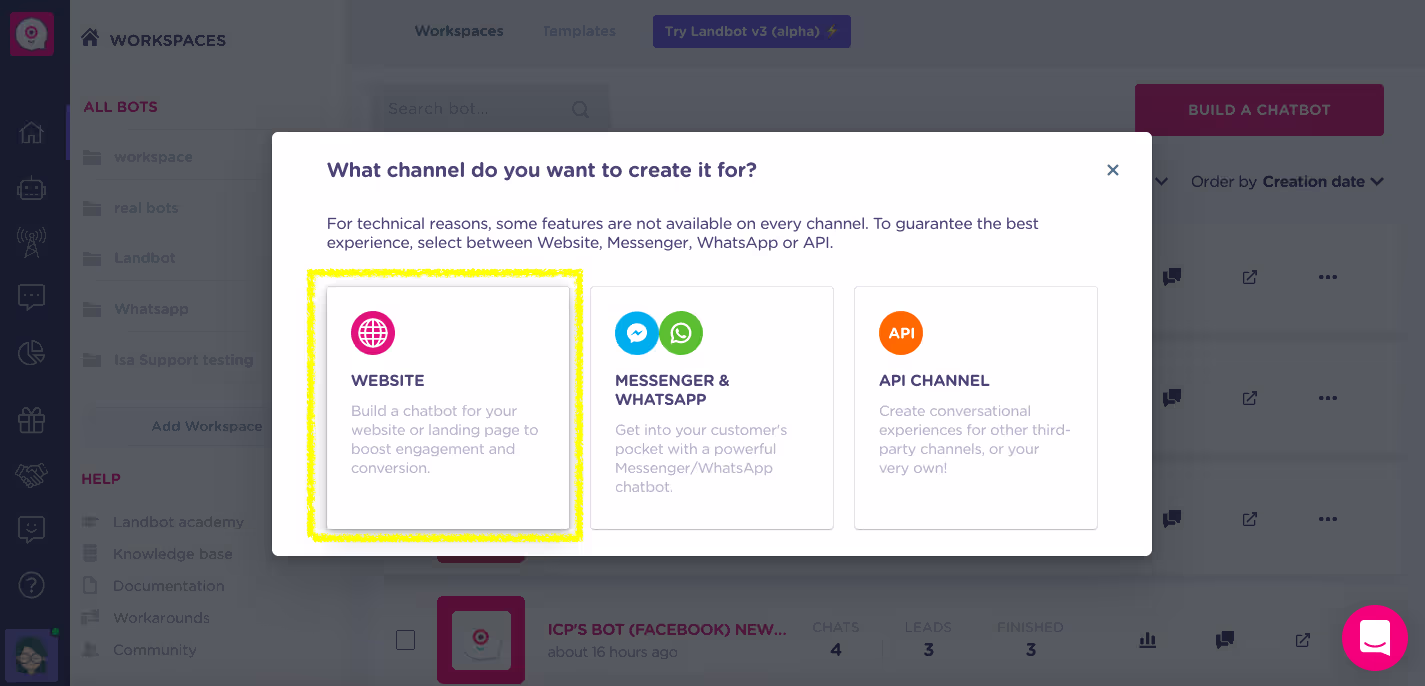The image size is (1425, 686).
Task: Choose the API CHANNEL card
Action: [x=976, y=408]
